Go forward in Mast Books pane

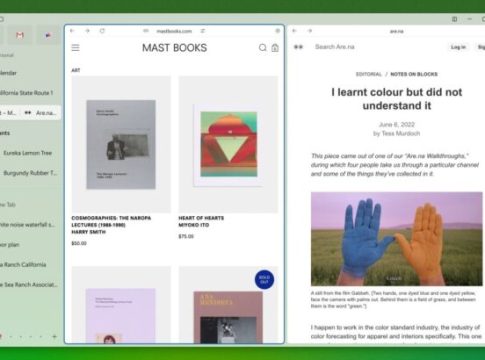(87, 31)
